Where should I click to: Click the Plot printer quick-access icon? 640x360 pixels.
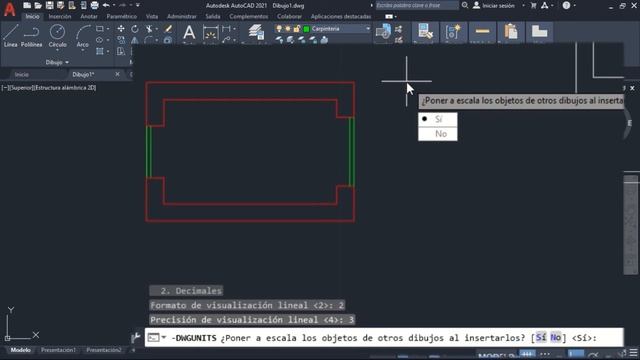click(x=94, y=5)
